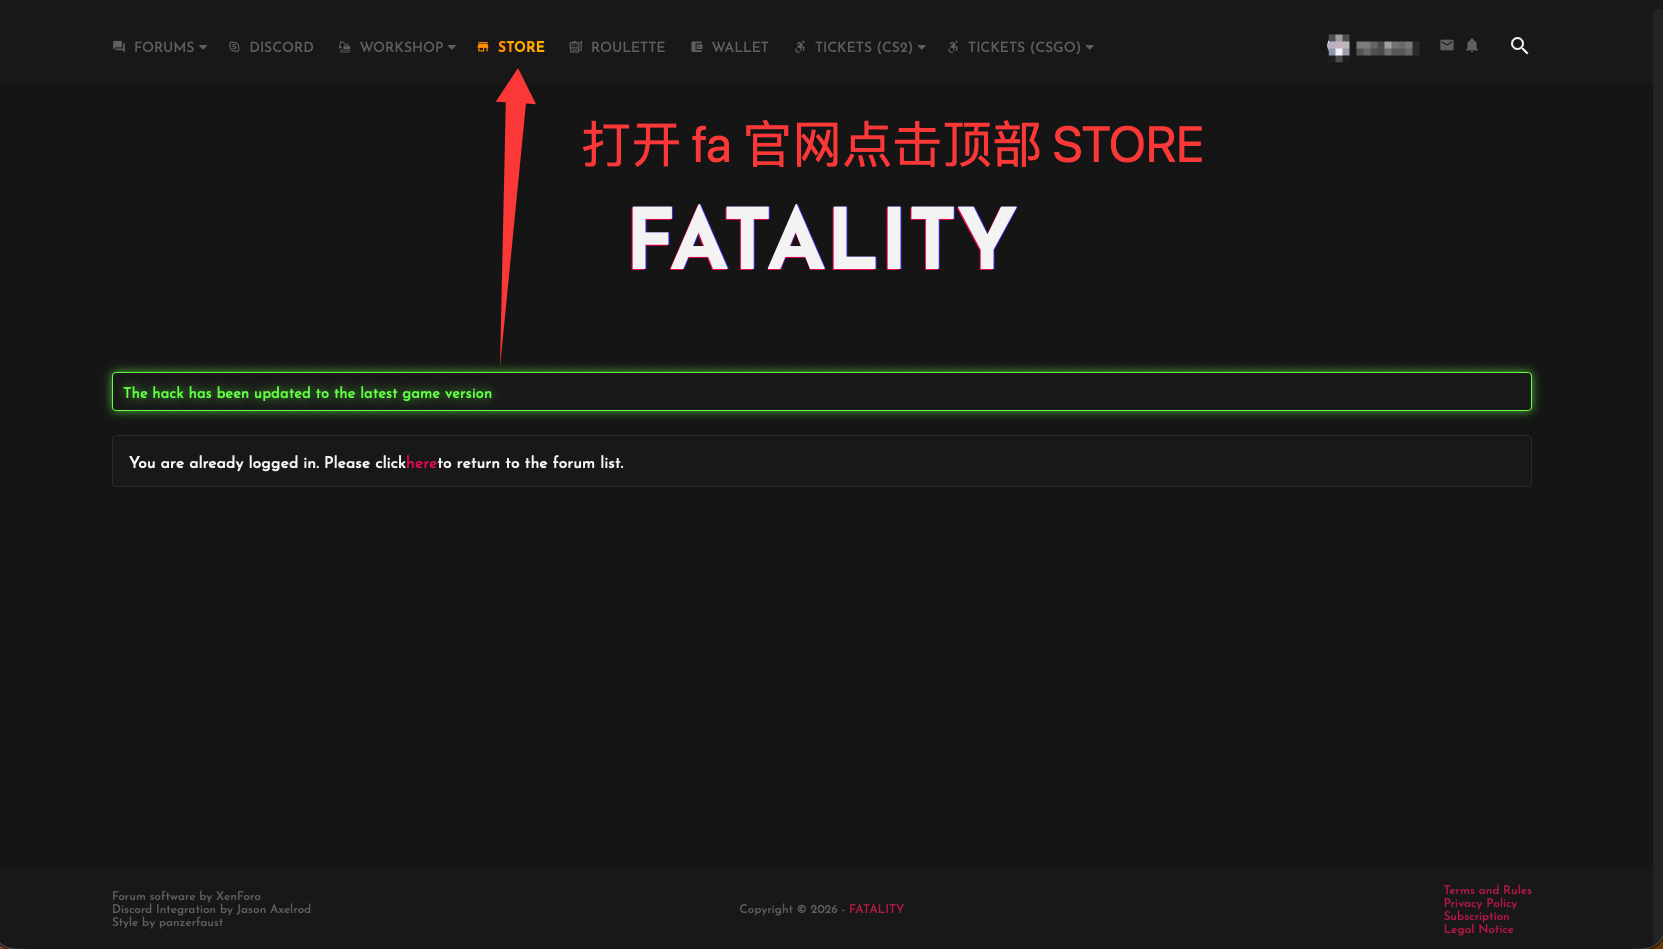Image resolution: width=1663 pixels, height=949 pixels.
Task: Open the Privacy Policy link
Action: 1480,903
